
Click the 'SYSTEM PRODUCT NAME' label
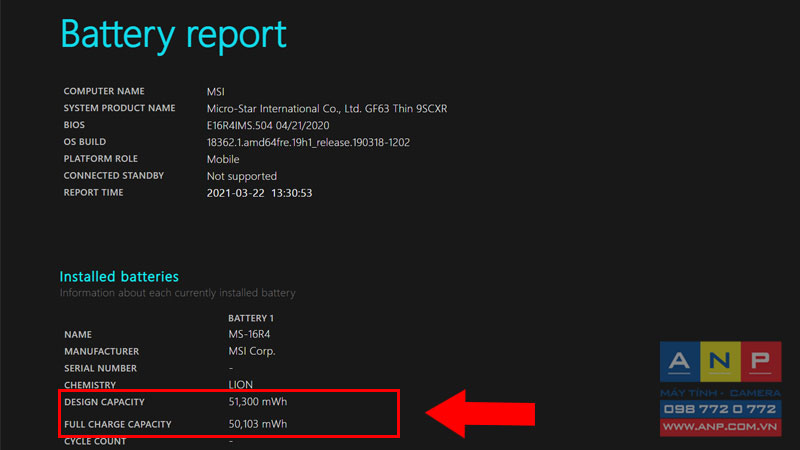[x=119, y=108]
